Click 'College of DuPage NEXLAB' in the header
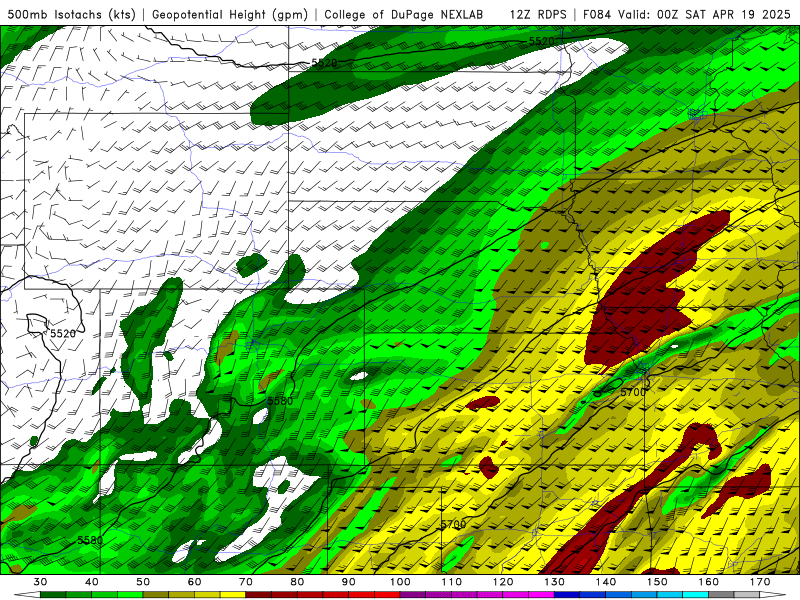Screen dimensions: 800x600 pyautogui.click(x=403, y=15)
